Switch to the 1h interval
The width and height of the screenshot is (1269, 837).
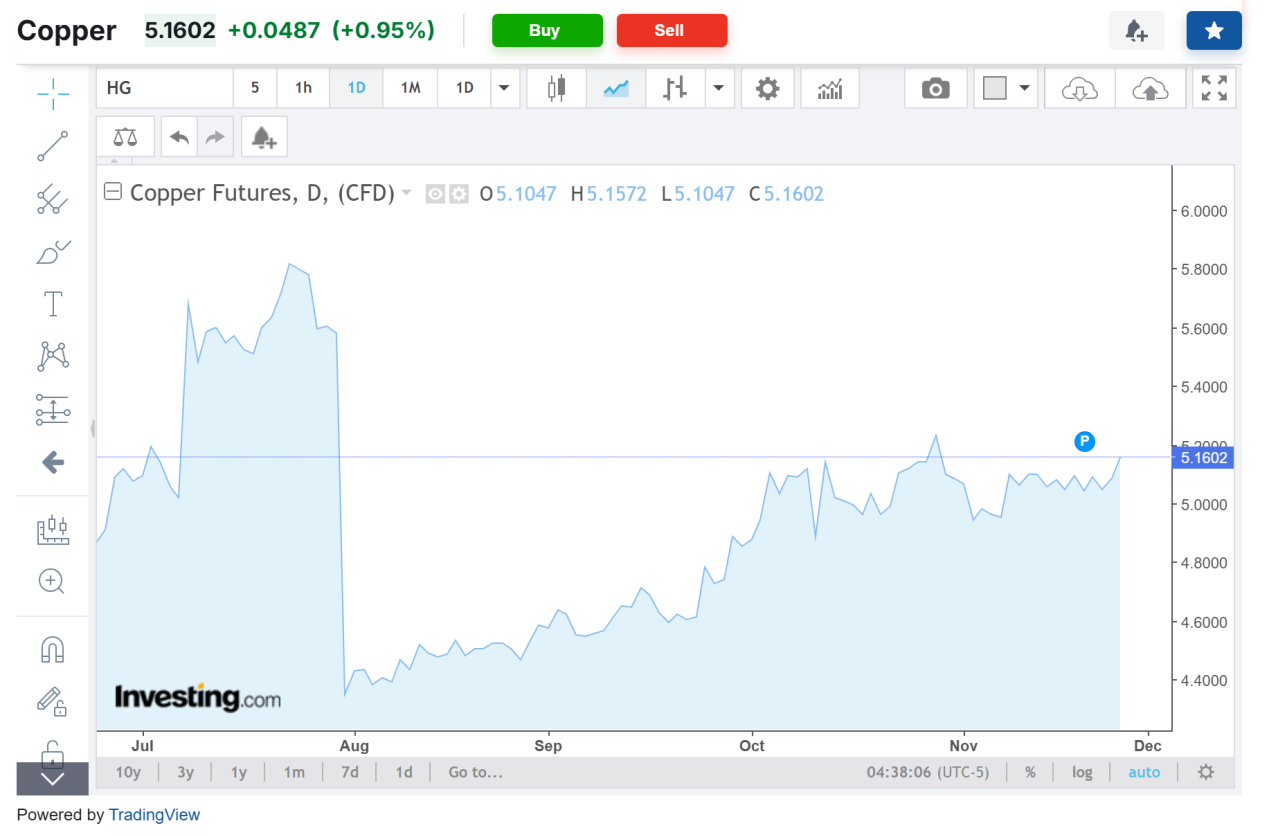point(303,88)
